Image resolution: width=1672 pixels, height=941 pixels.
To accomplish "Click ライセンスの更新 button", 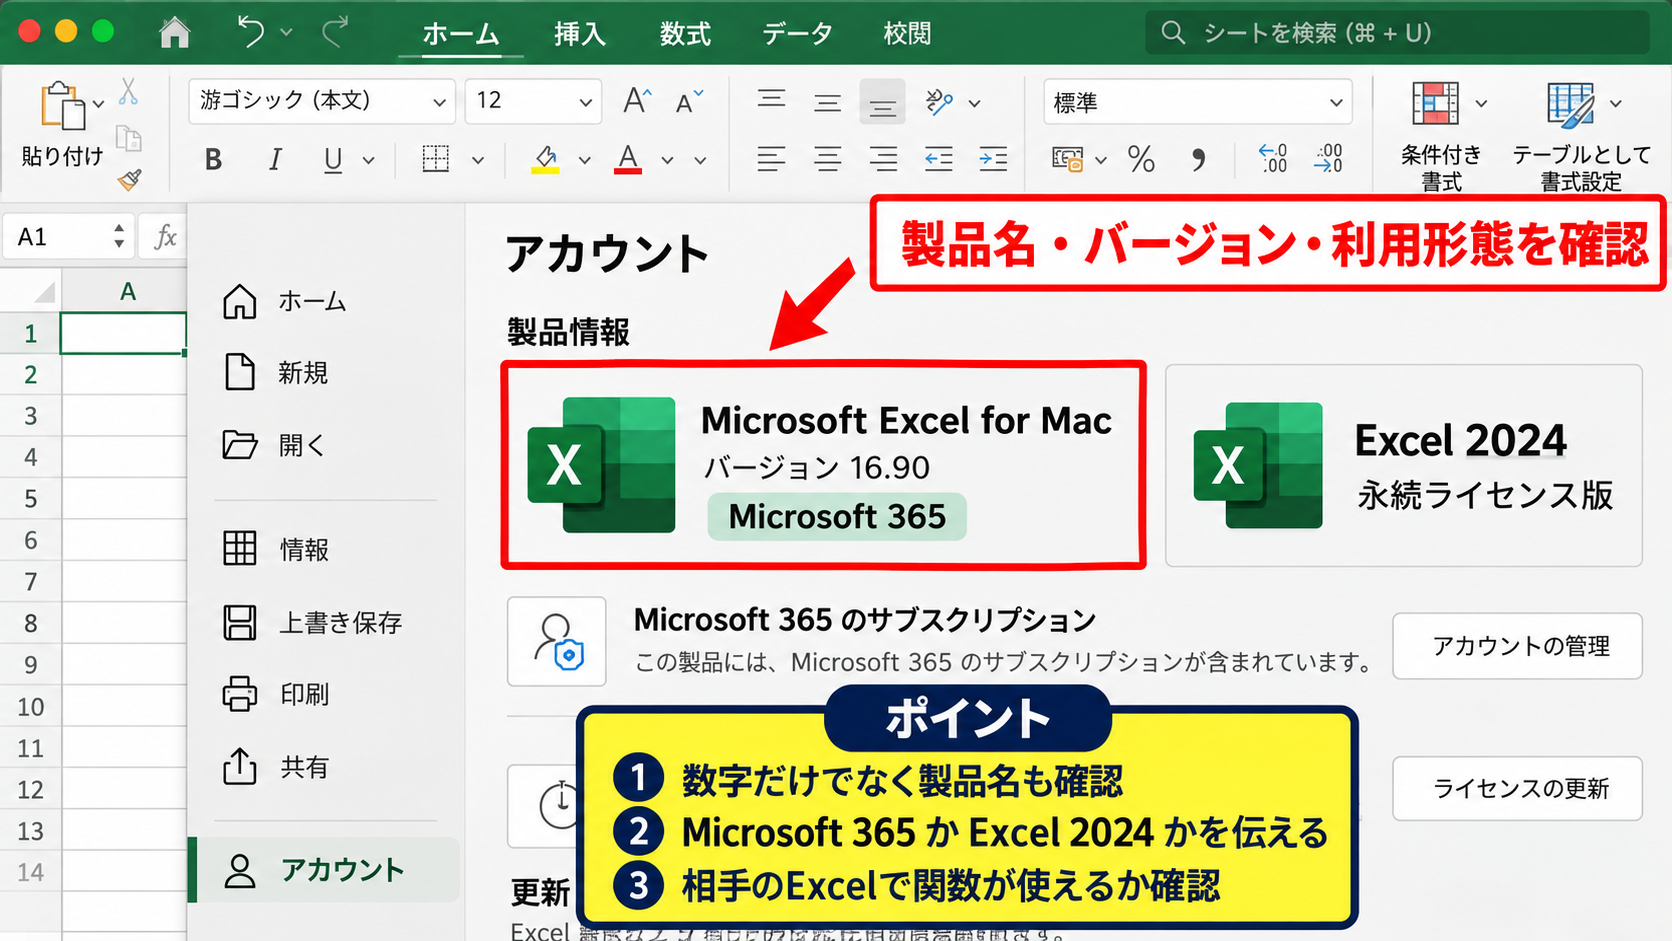I will [x=1518, y=788].
